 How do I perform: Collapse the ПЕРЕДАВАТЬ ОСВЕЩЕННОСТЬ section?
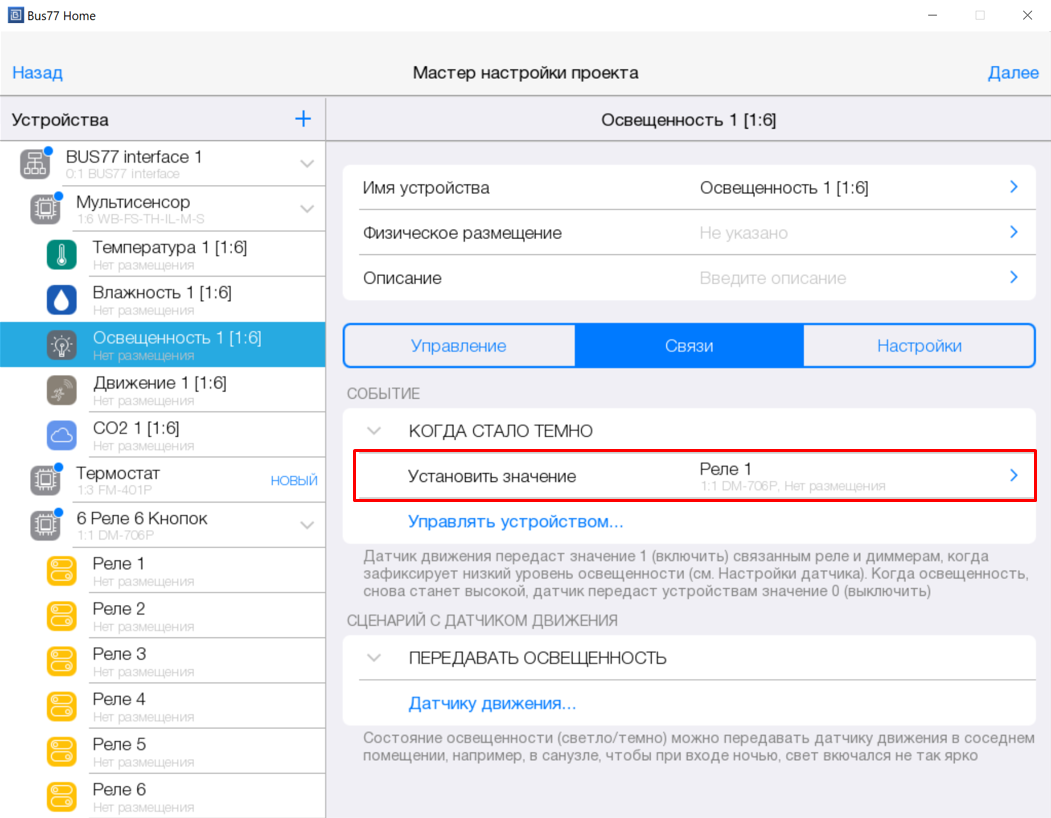pos(375,658)
